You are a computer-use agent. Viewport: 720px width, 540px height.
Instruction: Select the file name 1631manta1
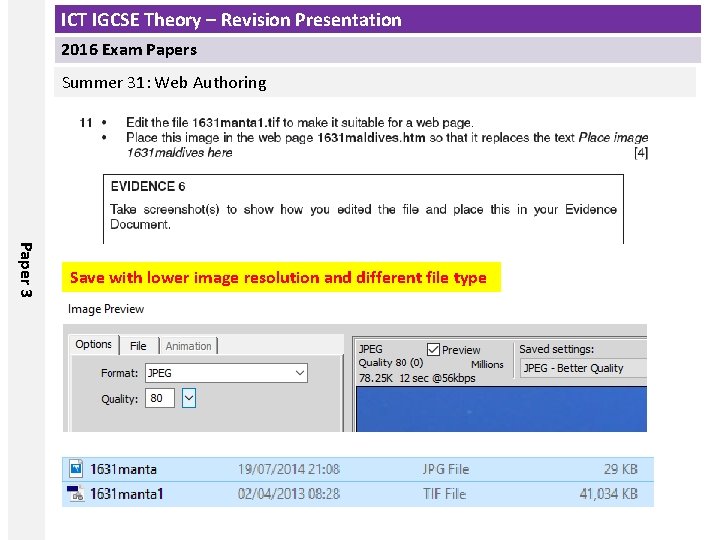coord(127,494)
